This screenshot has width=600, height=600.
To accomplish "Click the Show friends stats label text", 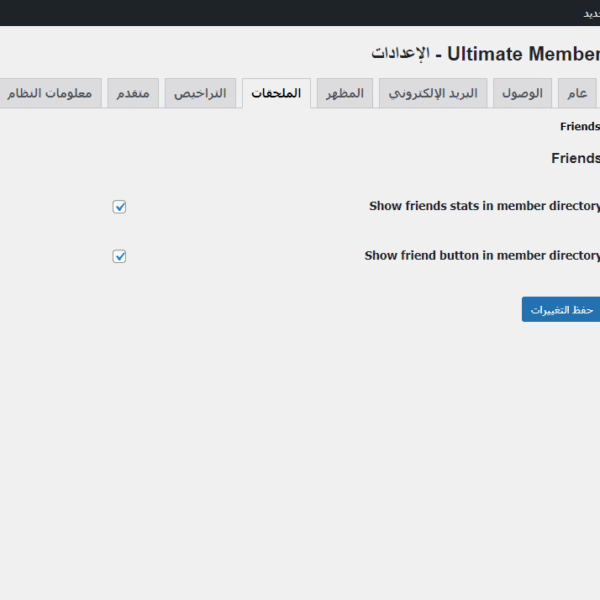I will click(484, 206).
